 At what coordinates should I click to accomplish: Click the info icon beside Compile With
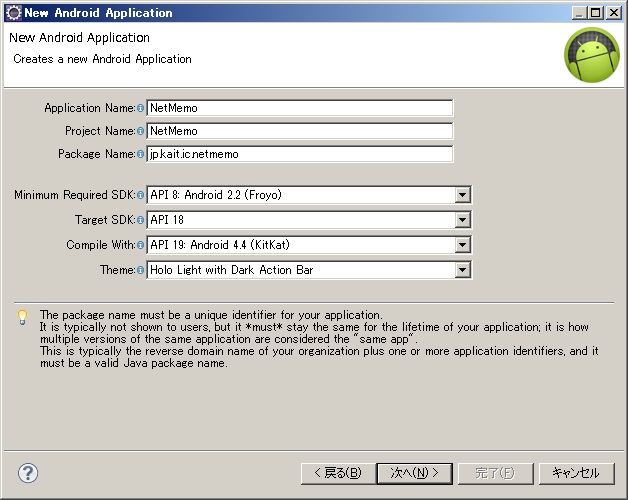(140, 245)
